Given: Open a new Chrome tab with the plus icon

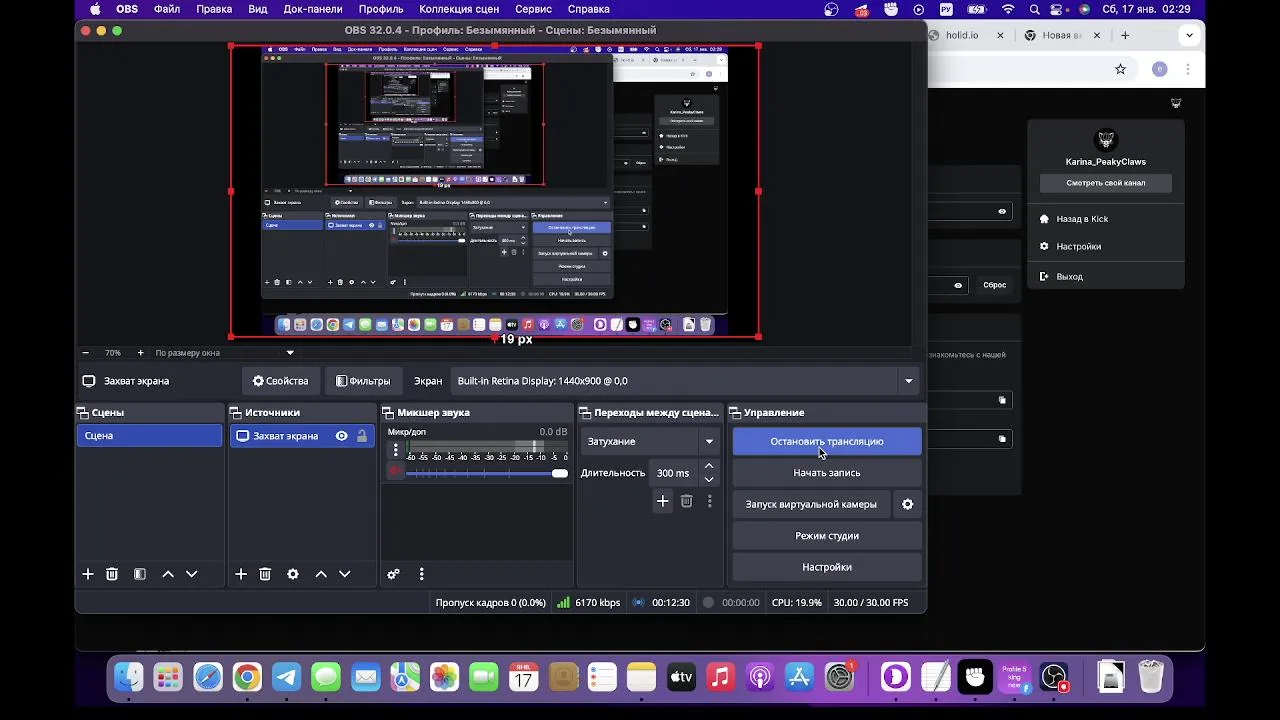Looking at the screenshot, I should 1125,35.
